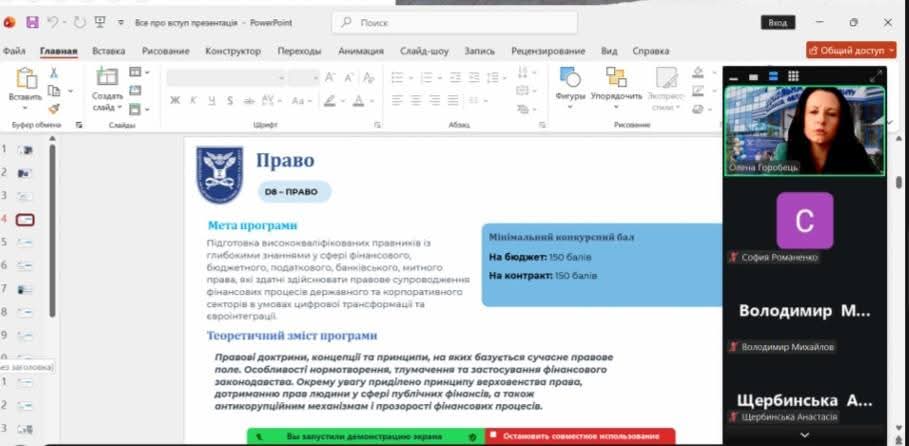Click Остановить совместное использование button
Viewport: 909px width, 446px height.
(580, 437)
